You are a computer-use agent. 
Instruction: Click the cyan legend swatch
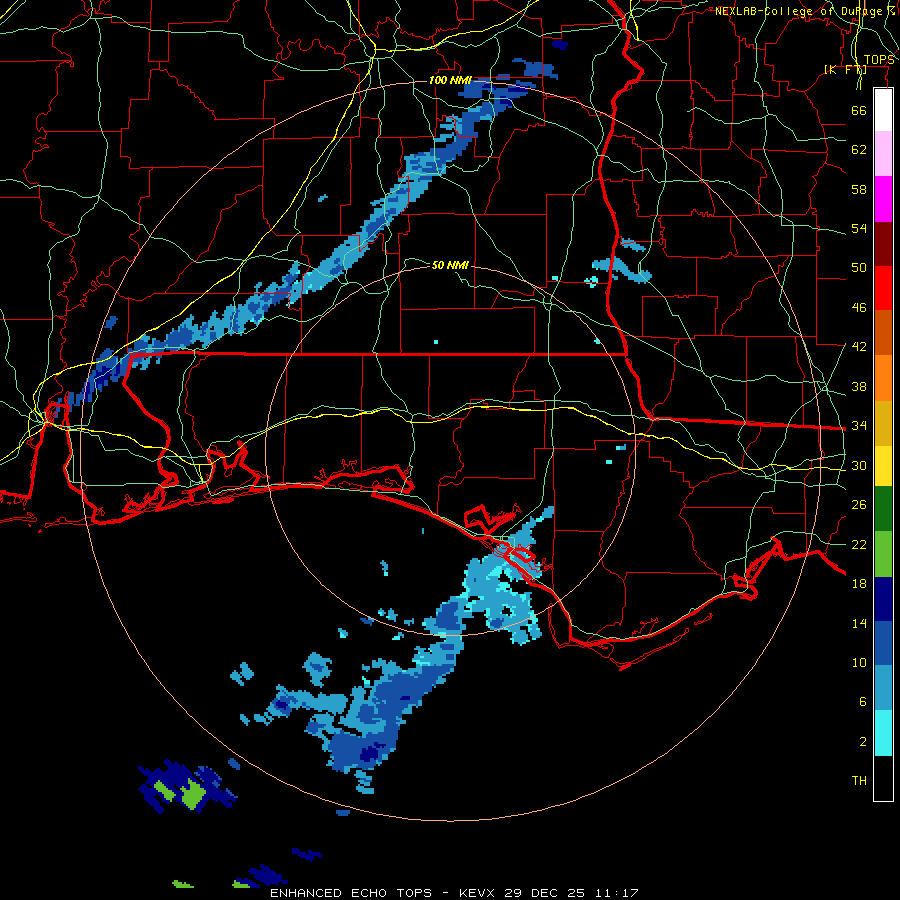tap(883, 733)
